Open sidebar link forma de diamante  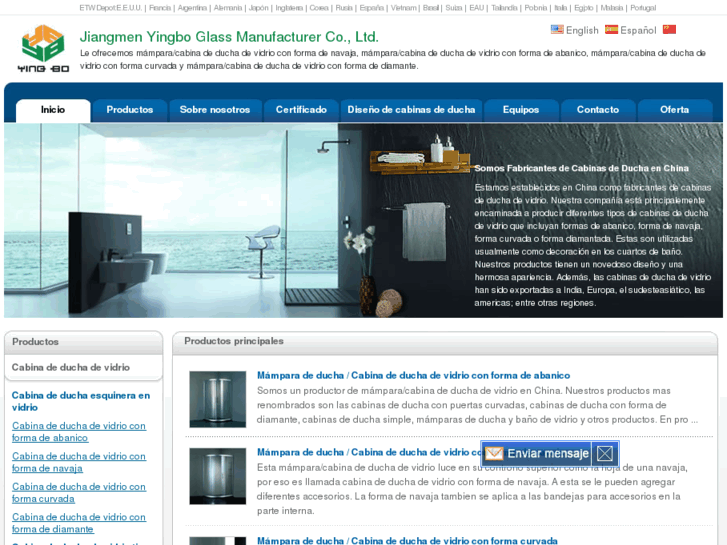(x=79, y=523)
